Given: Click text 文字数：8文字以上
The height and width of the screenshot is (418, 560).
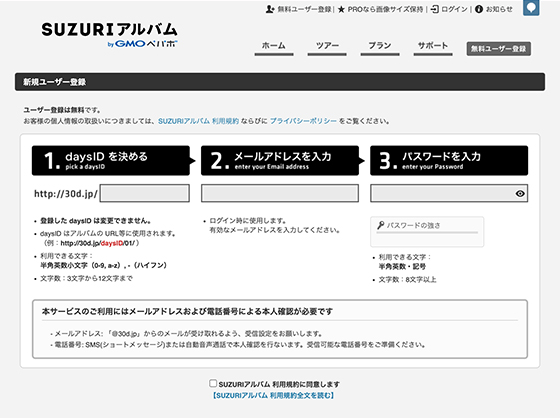Looking at the screenshot, I should click(x=408, y=279).
